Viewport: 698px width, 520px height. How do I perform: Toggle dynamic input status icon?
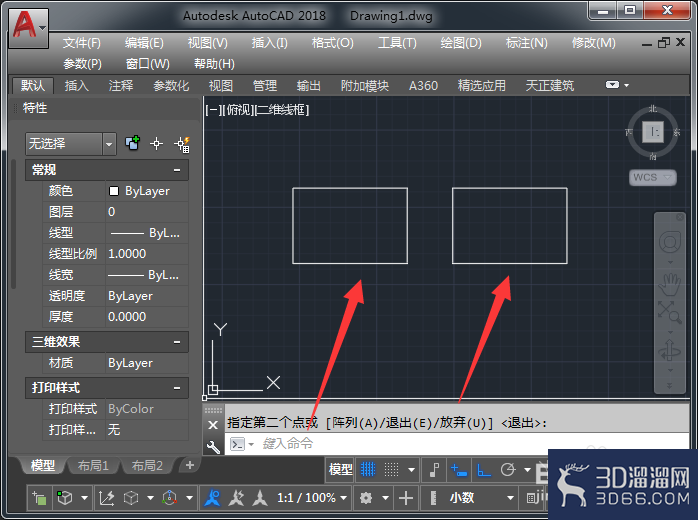459,470
